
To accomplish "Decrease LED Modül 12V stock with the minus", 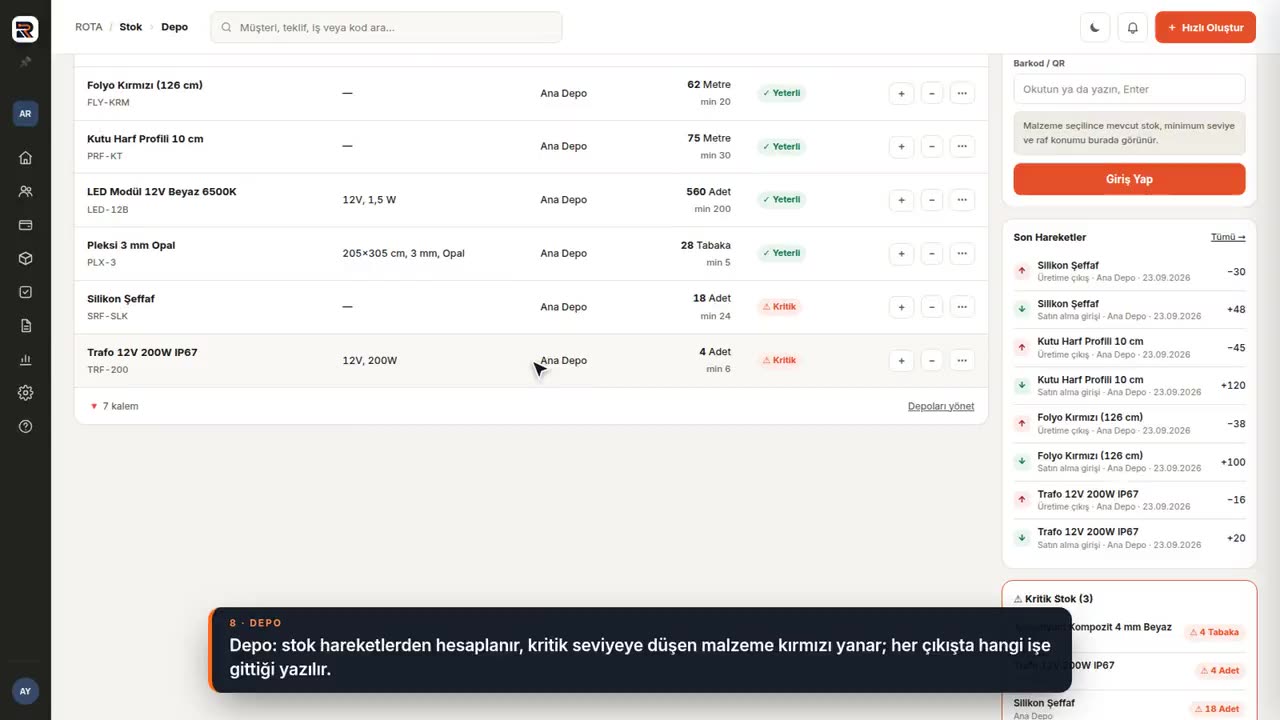I will [x=931, y=200].
